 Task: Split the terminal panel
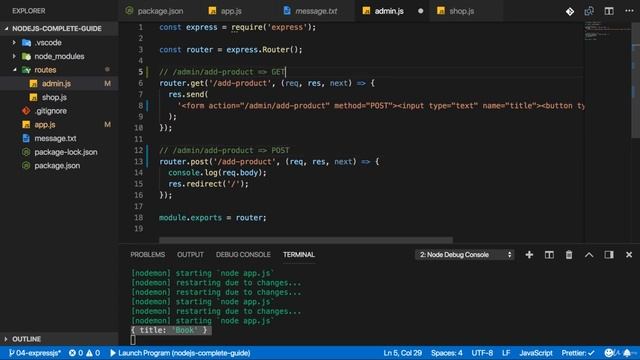click(549, 255)
